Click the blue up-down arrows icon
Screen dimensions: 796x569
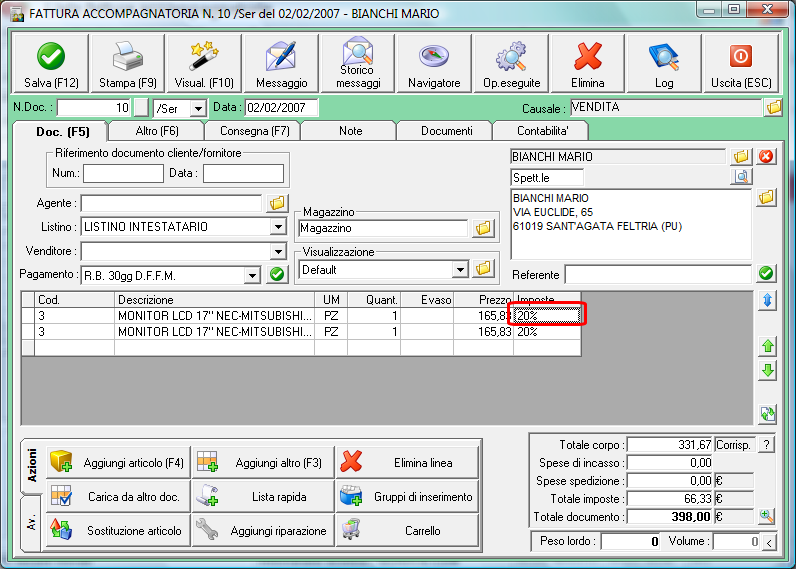(768, 300)
